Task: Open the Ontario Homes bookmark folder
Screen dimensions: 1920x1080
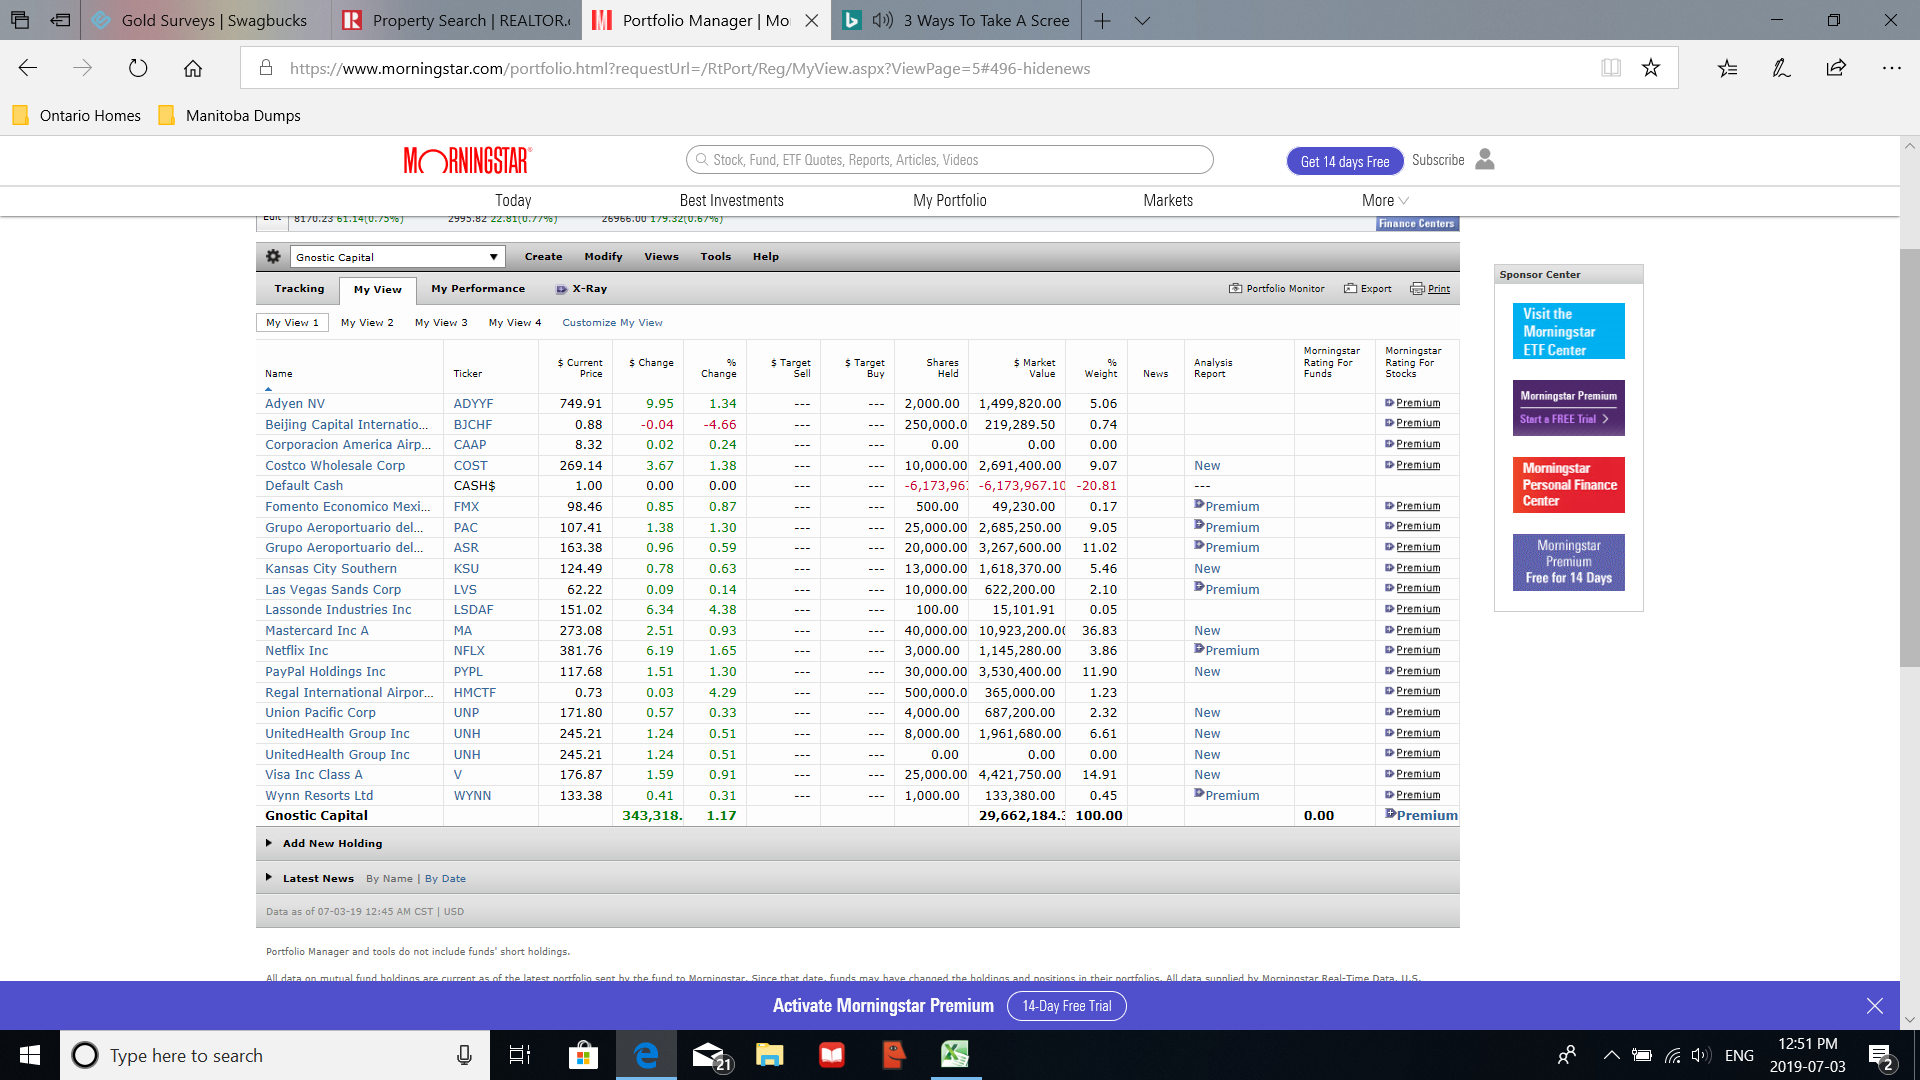Action: [77, 116]
